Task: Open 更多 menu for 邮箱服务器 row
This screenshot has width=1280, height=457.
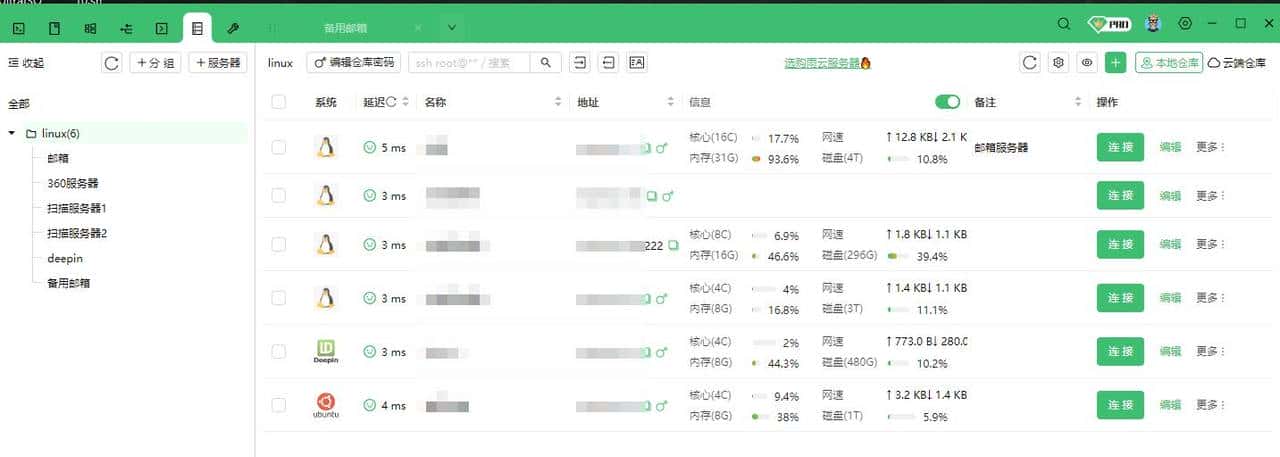Action: [1210, 147]
